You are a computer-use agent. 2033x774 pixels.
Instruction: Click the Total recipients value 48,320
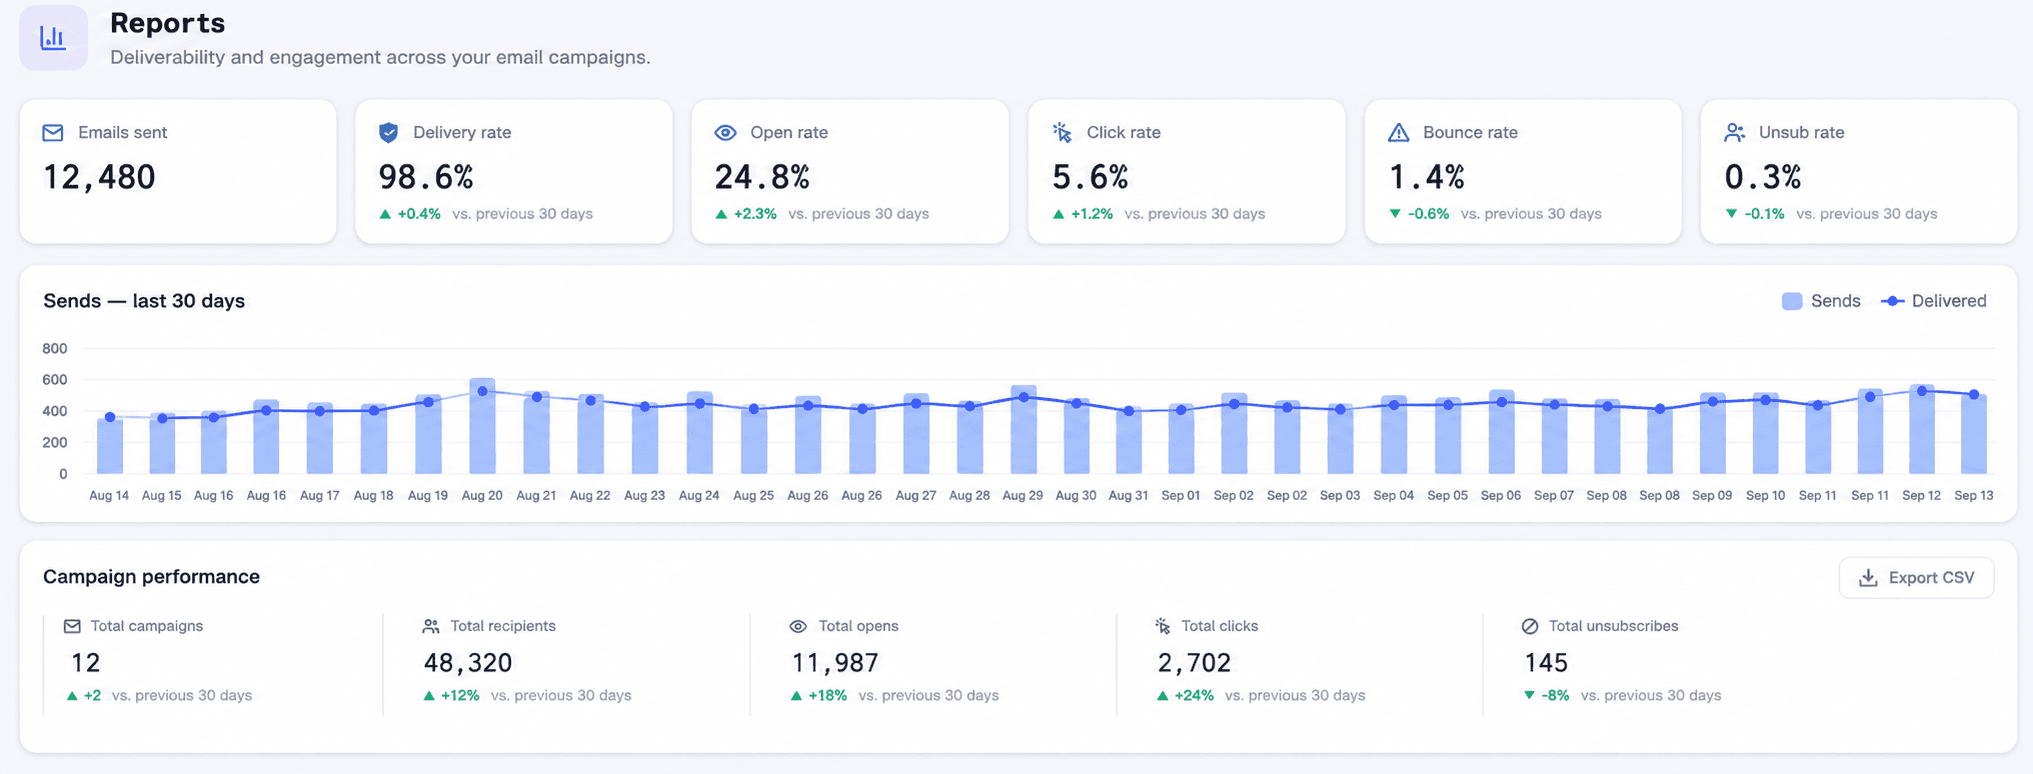[468, 663]
